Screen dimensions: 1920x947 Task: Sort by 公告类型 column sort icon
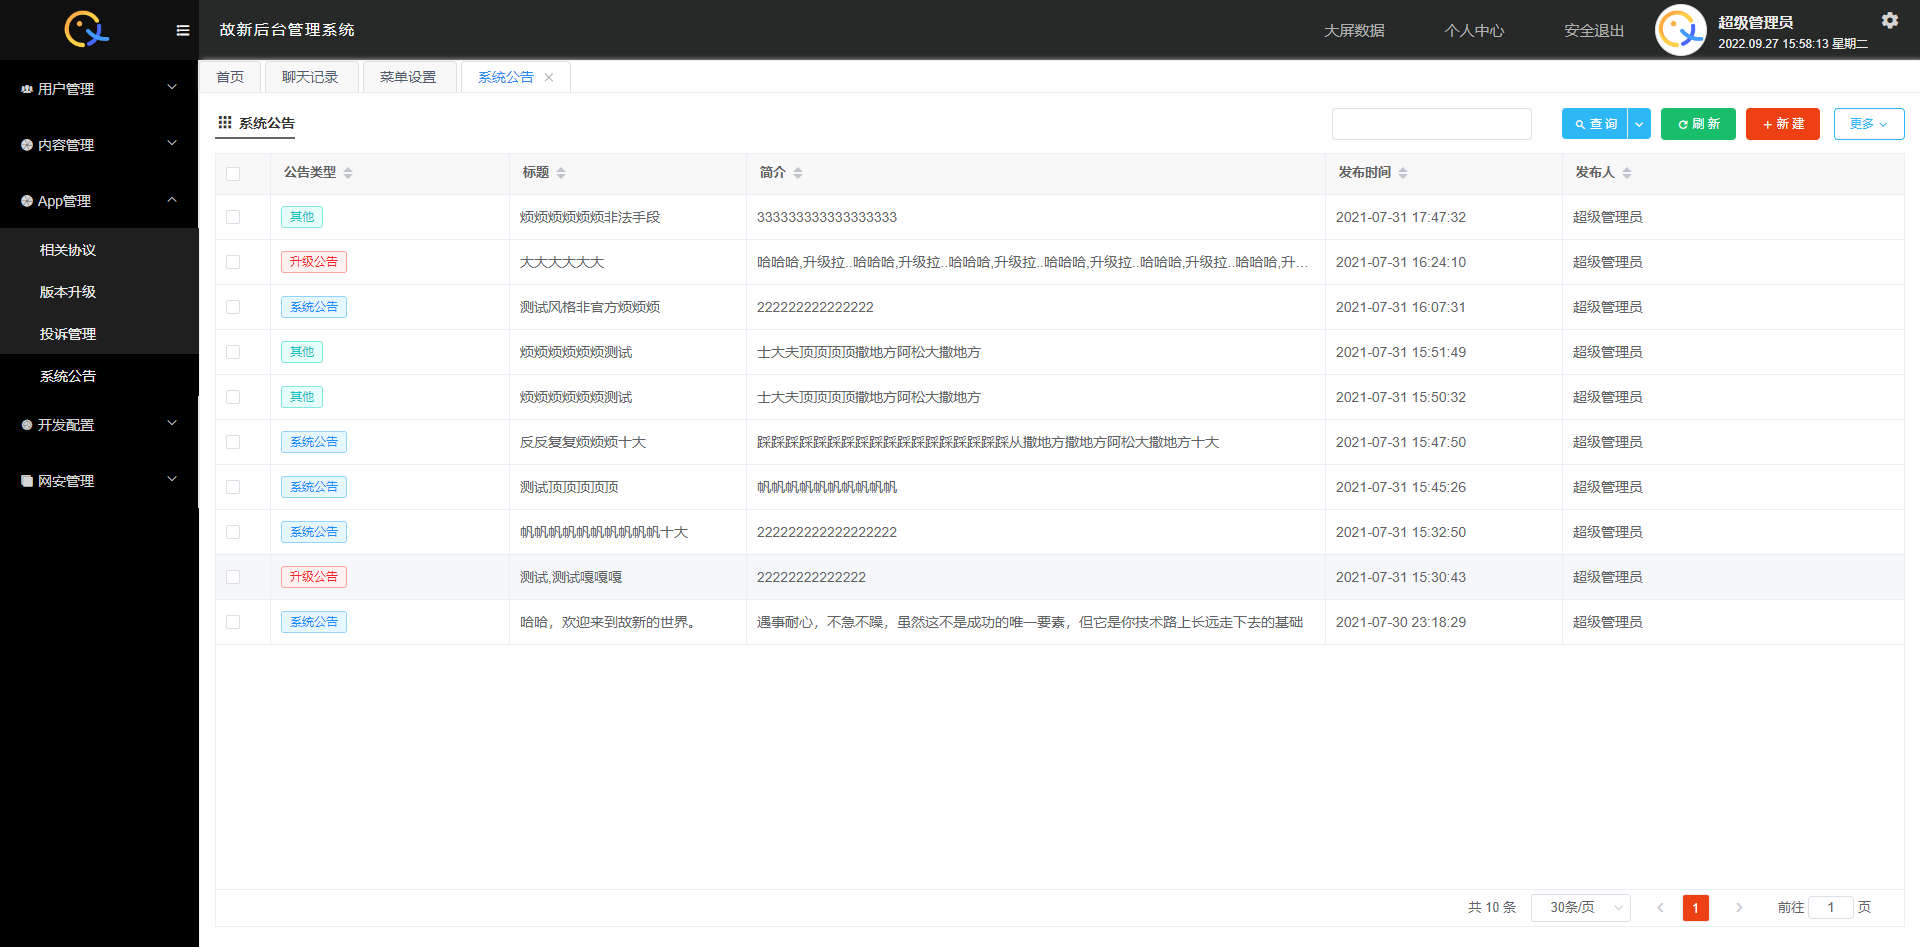click(x=348, y=173)
